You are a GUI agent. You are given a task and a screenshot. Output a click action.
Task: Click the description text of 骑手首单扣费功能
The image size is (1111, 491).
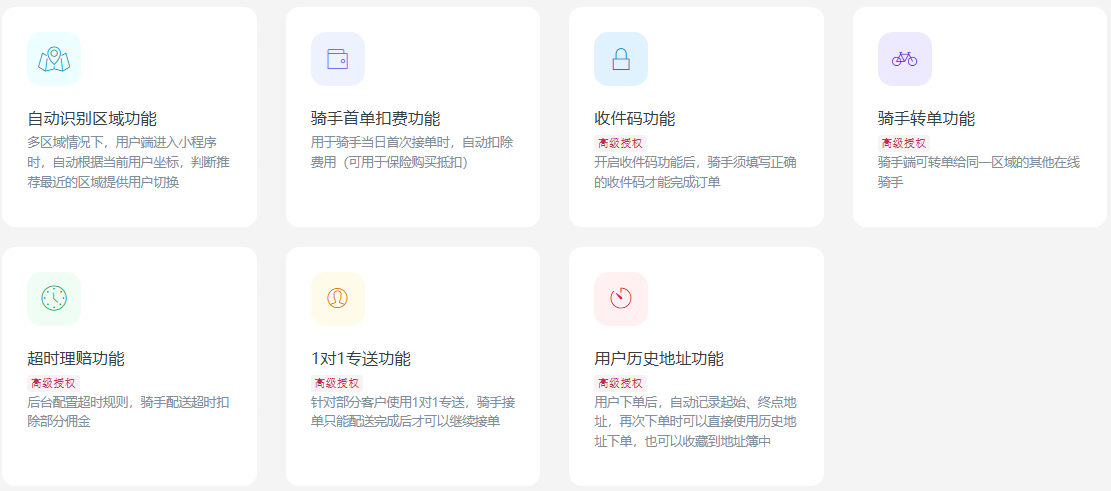coord(412,152)
